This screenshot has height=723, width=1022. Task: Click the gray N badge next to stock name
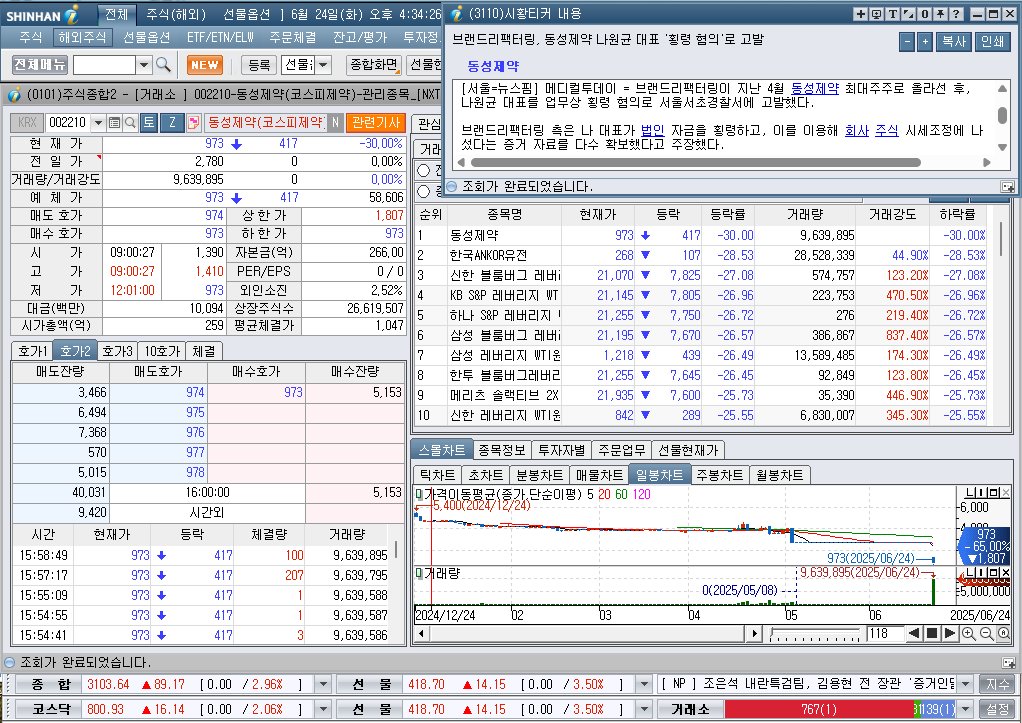pos(334,122)
